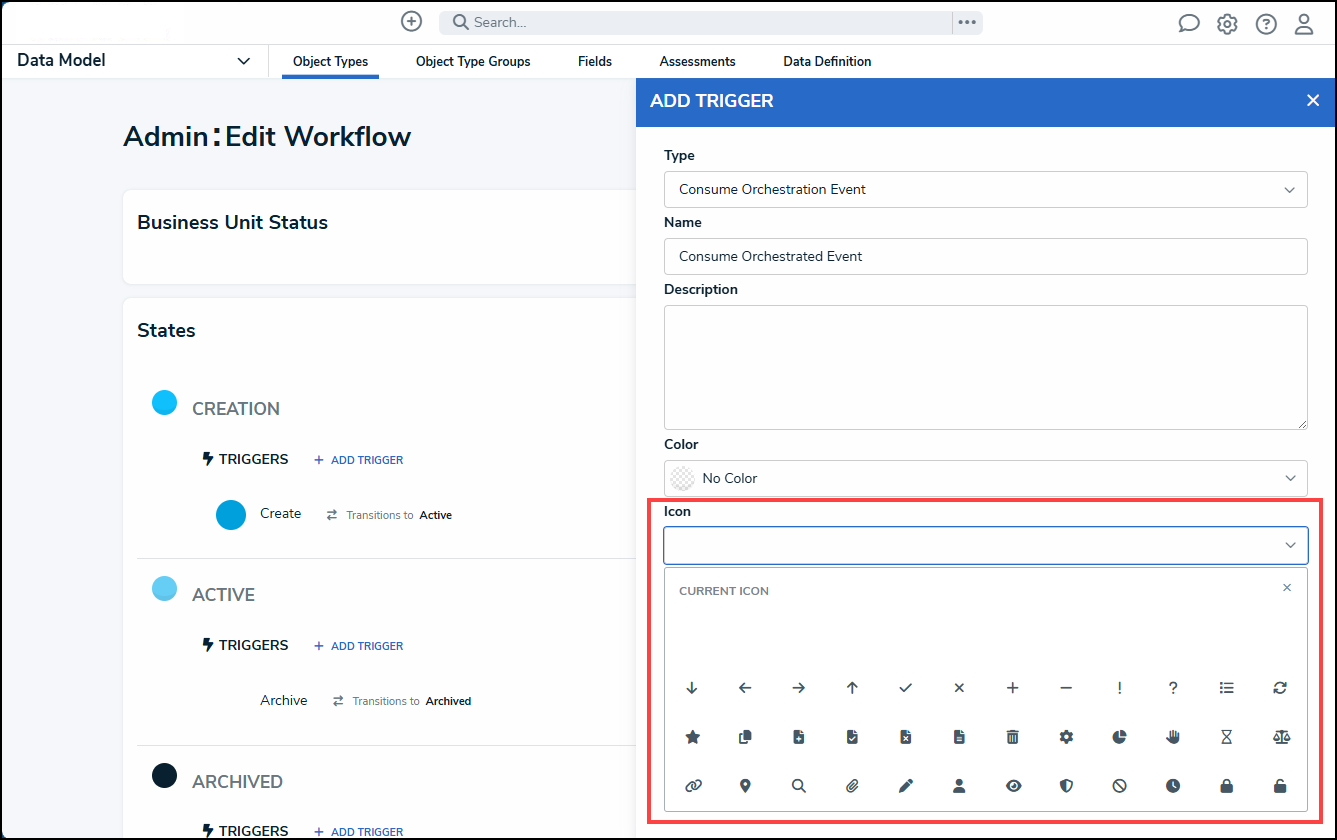The width and height of the screenshot is (1337, 840).
Task: Choose the up arrow icon
Action: (x=852, y=688)
